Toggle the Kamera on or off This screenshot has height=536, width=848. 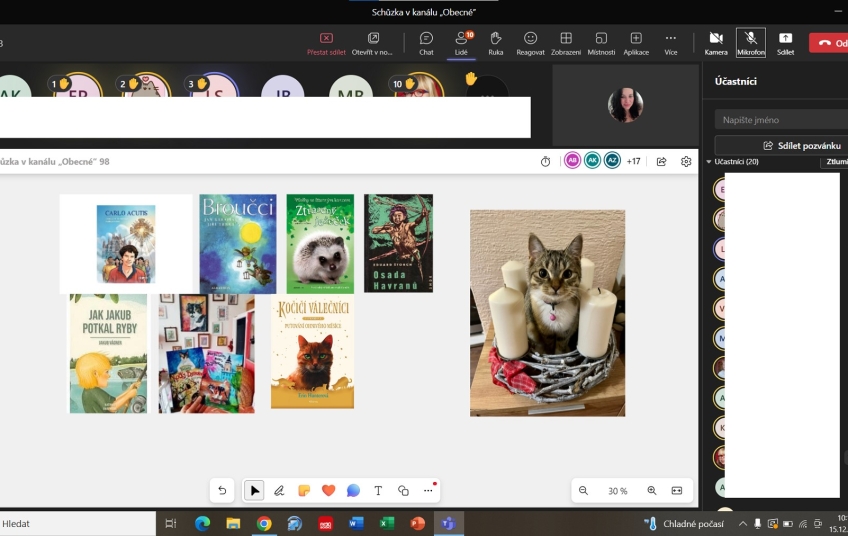716,43
